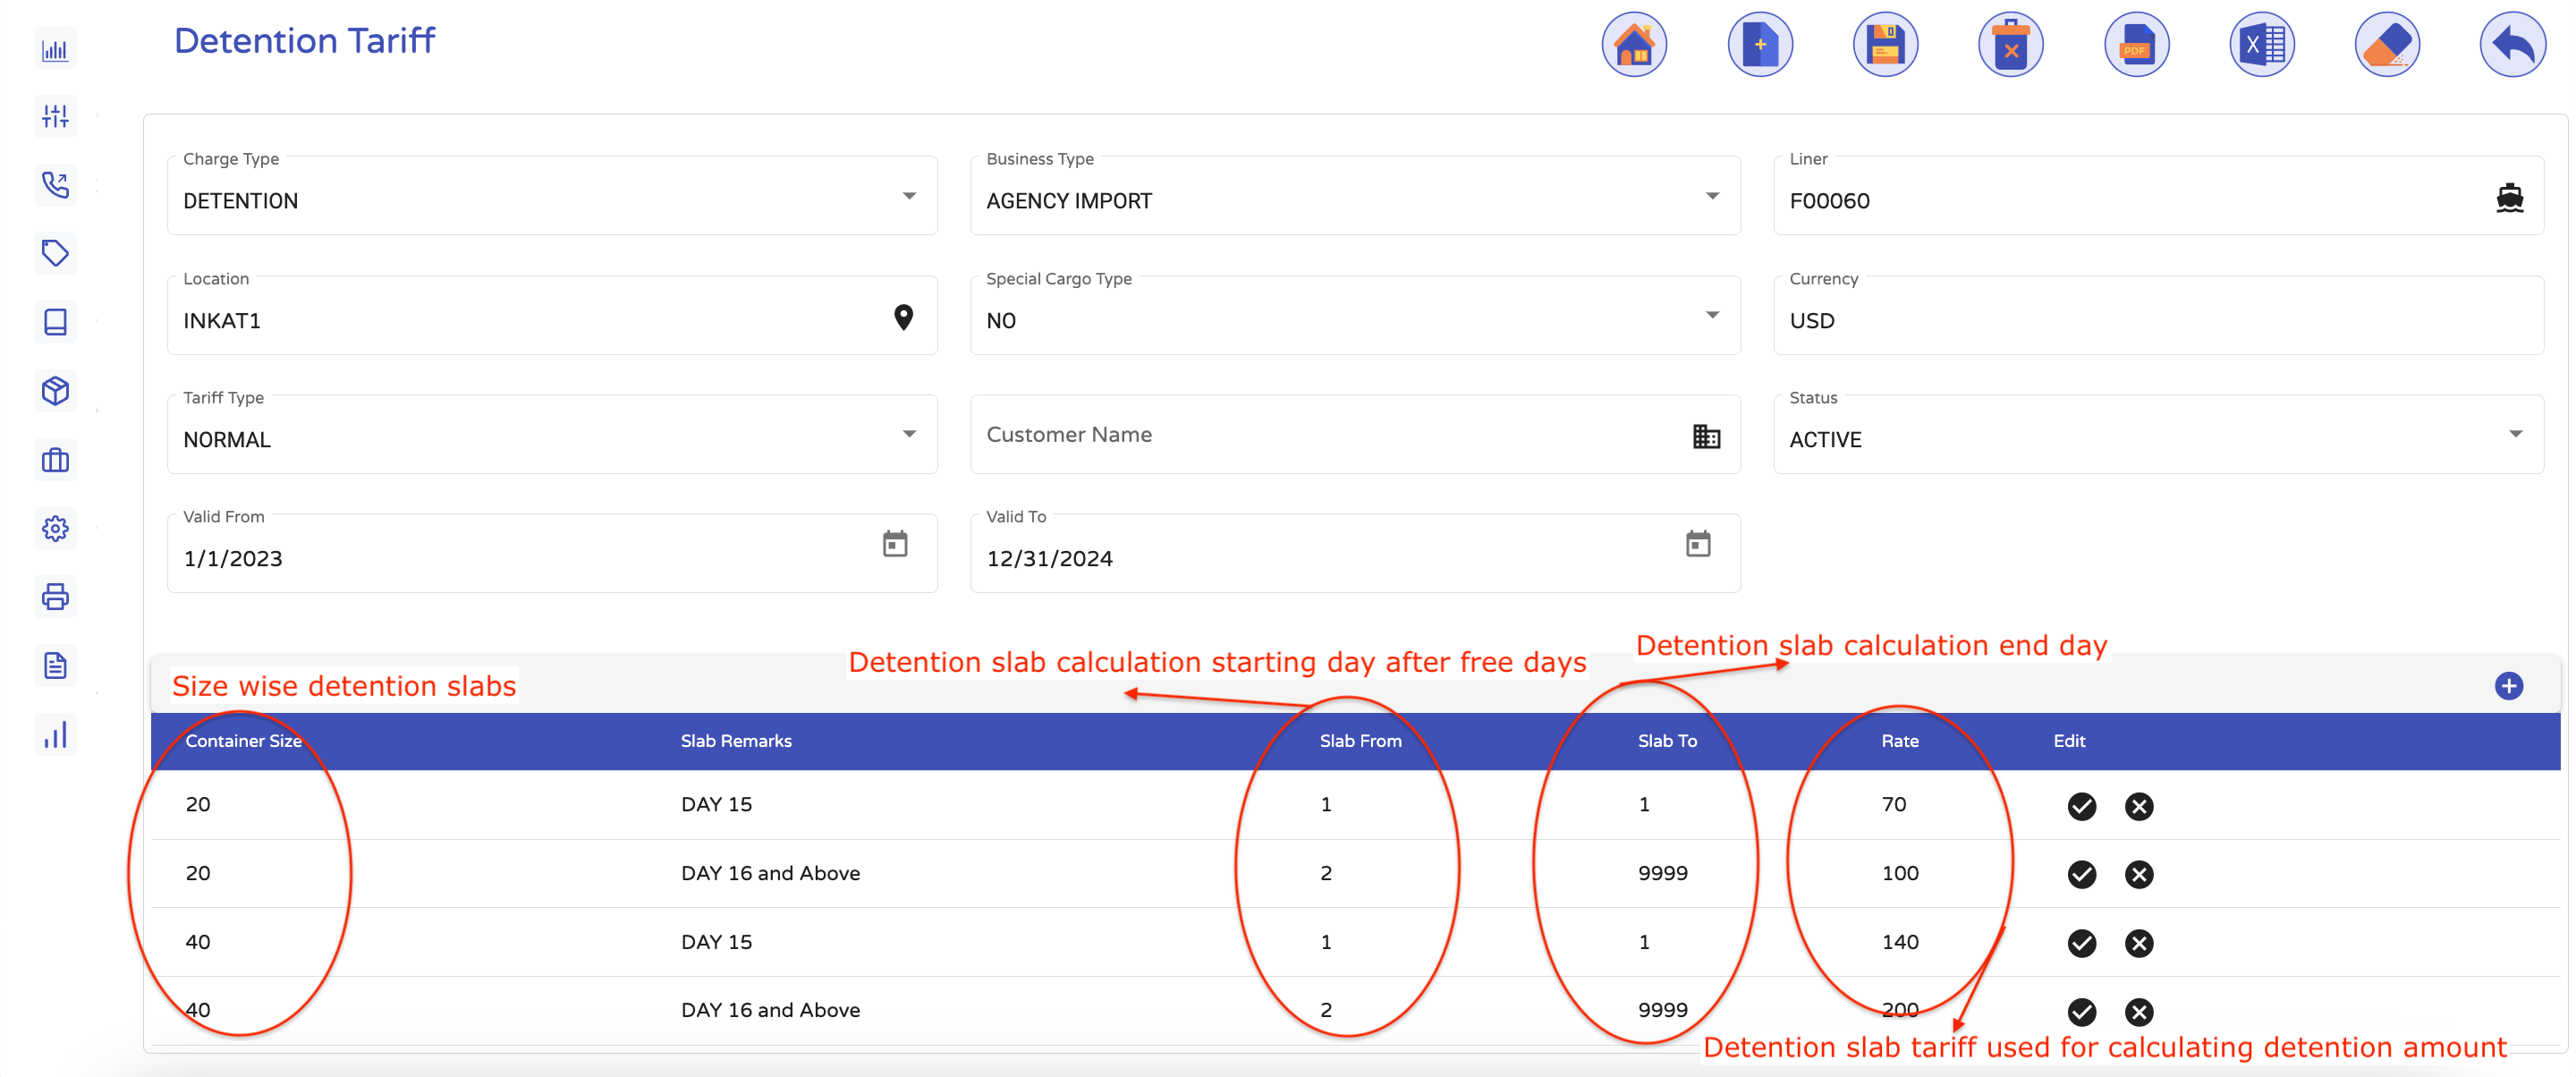Image resolution: width=2576 pixels, height=1077 pixels.
Task: Confirm edit for 20 DAY 15 row
Action: (2081, 806)
